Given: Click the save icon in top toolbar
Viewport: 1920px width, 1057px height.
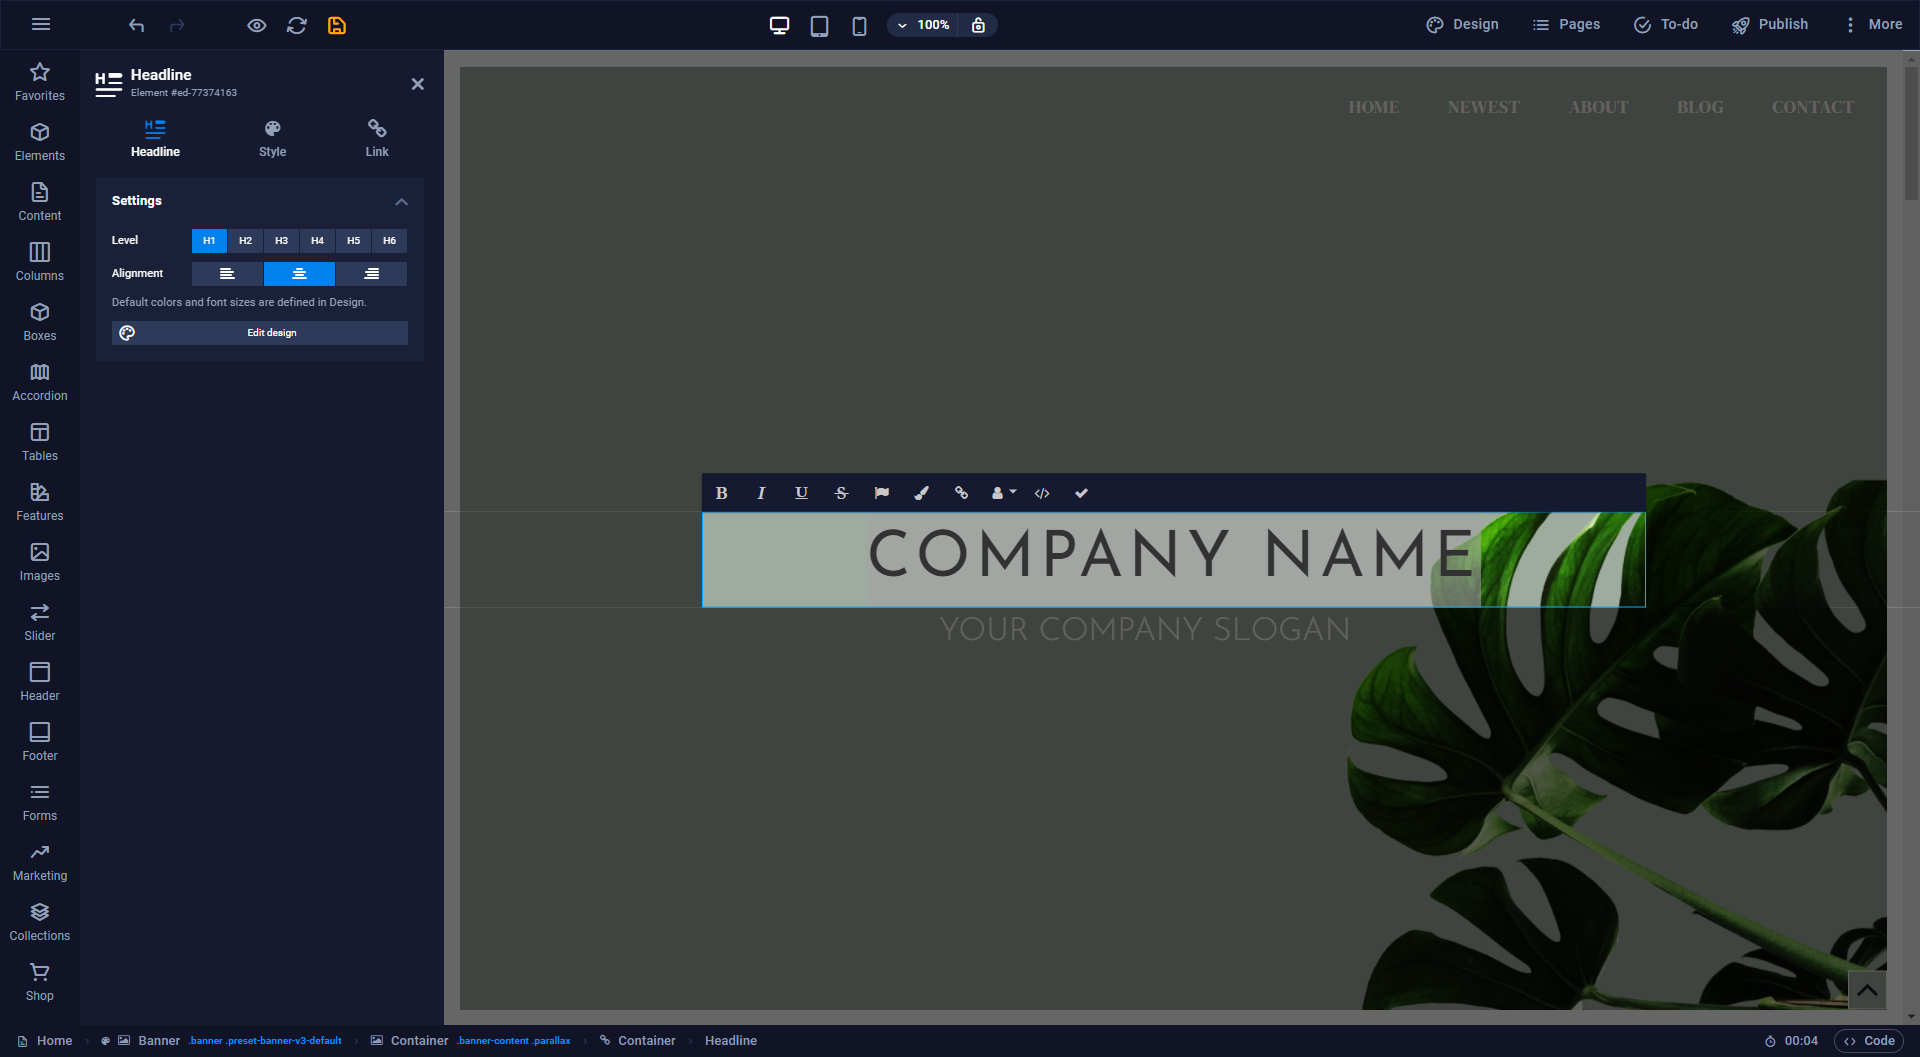Looking at the screenshot, I should pyautogui.click(x=337, y=25).
